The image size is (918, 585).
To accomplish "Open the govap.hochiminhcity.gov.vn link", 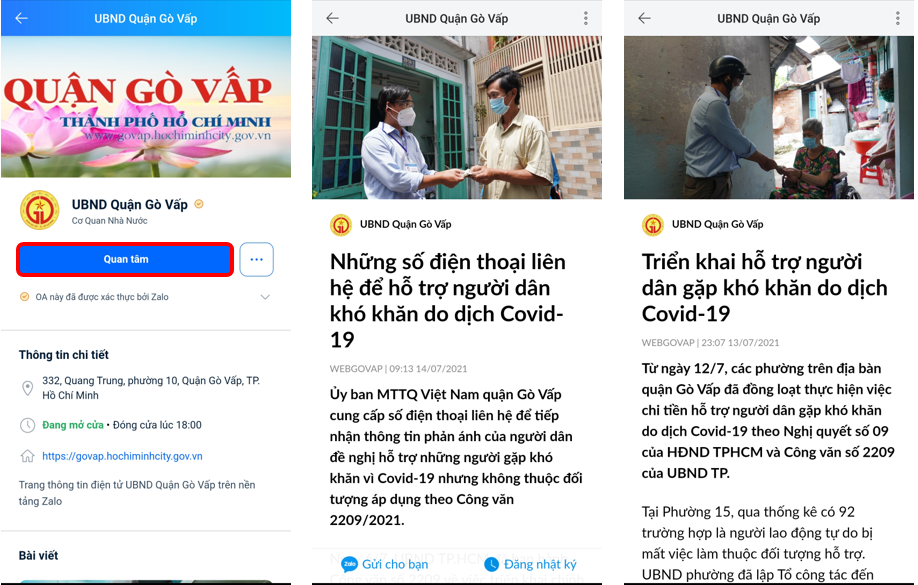I will point(122,456).
